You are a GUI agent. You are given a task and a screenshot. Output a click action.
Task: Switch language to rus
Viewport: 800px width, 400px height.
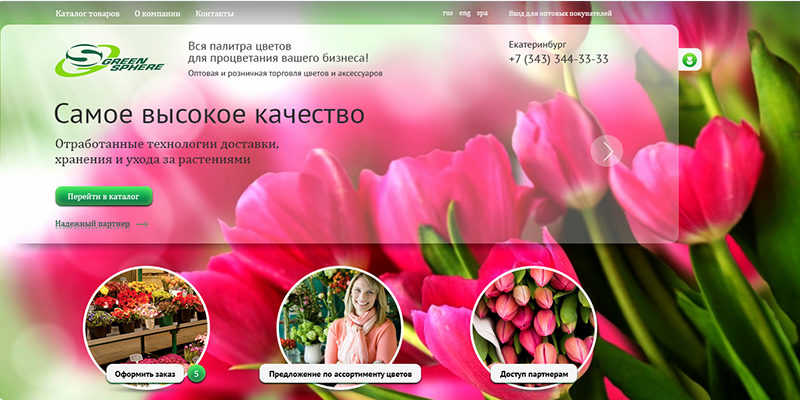[448, 13]
